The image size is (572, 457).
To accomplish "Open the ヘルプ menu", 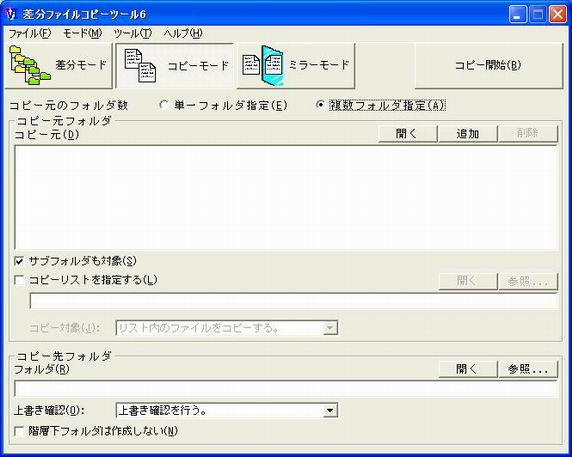I will click(183, 34).
